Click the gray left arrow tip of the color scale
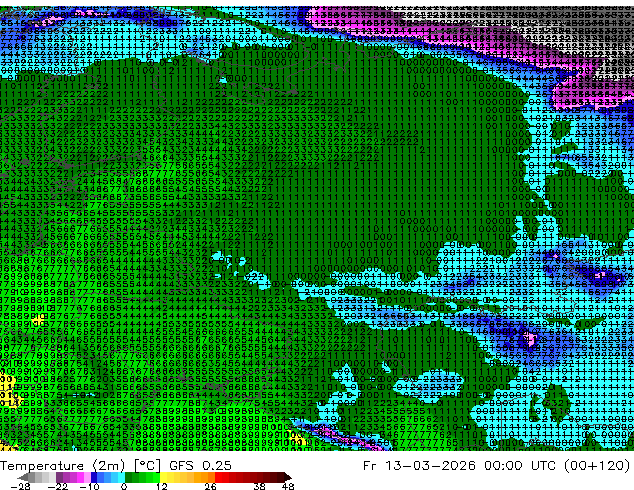634x490 pixels. point(22,477)
